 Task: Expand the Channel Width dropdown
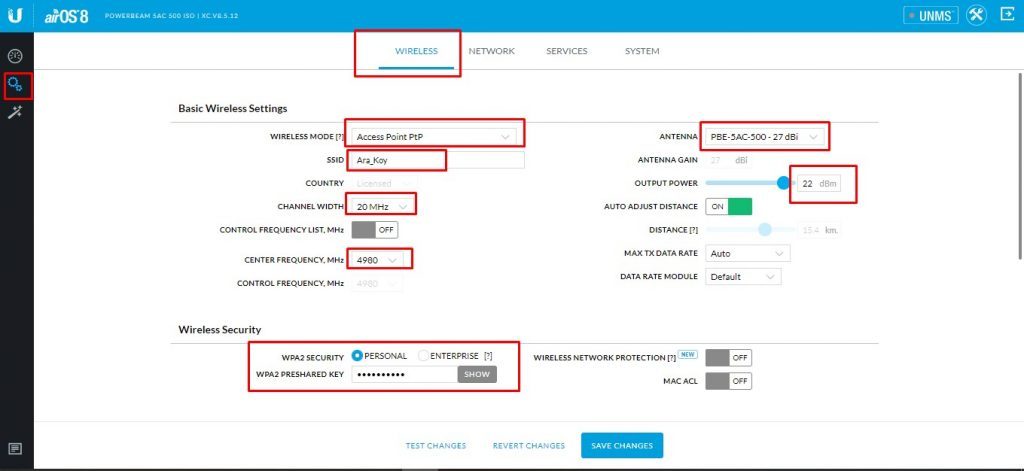pyautogui.click(x=381, y=206)
